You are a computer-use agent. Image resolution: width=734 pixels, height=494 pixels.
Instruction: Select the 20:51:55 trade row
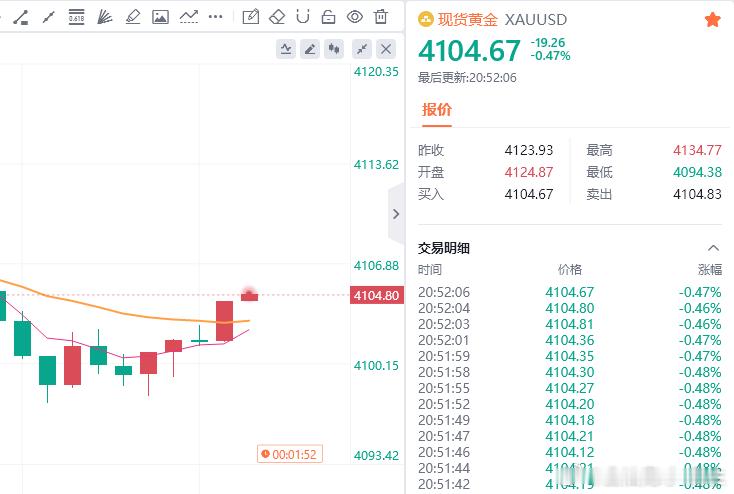coord(570,388)
